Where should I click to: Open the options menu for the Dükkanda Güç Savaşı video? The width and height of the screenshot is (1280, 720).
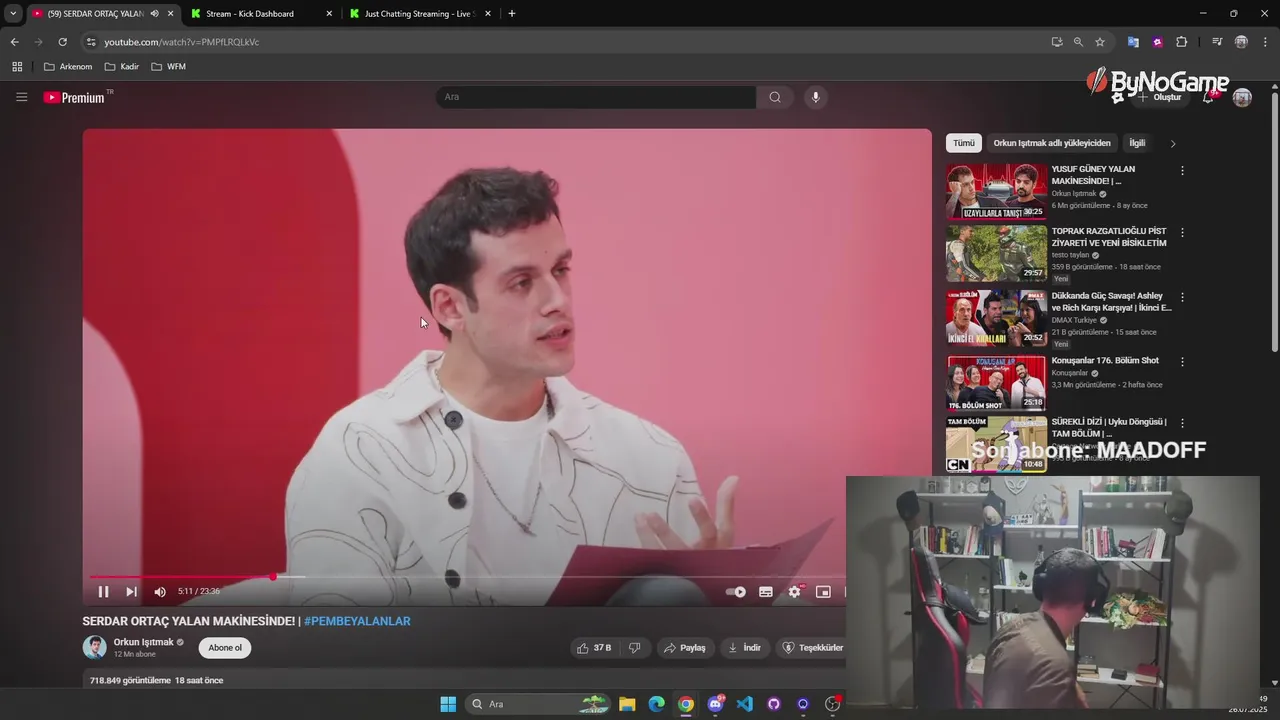(x=1182, y=297)
